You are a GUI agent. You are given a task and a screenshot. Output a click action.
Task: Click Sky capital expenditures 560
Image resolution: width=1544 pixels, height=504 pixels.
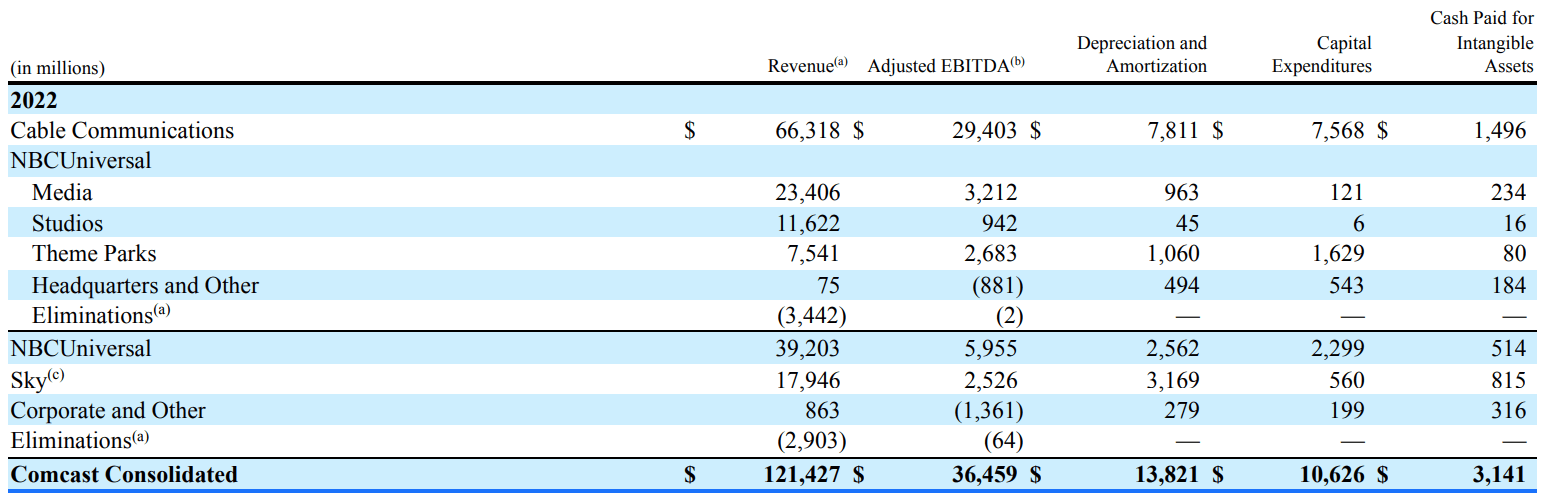(x=1346, y=380)
